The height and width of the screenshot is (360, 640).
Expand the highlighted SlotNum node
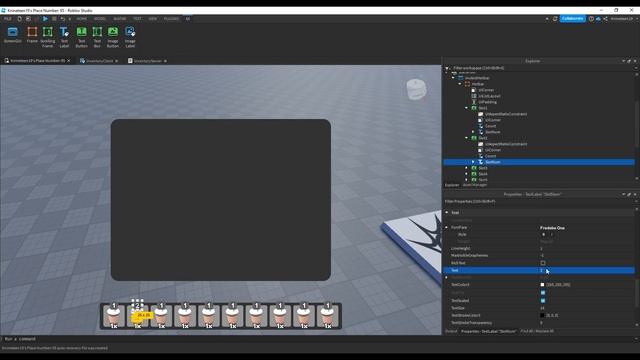473,162
